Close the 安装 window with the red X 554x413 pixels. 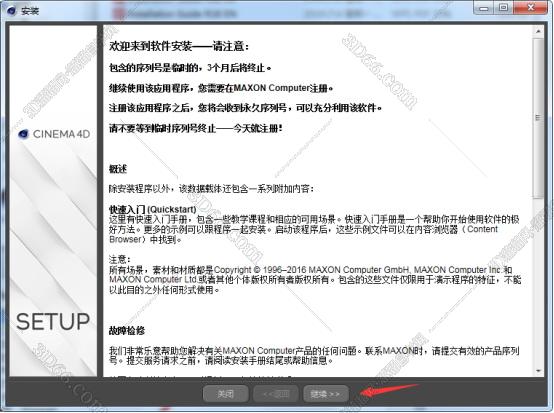point(530,8)
